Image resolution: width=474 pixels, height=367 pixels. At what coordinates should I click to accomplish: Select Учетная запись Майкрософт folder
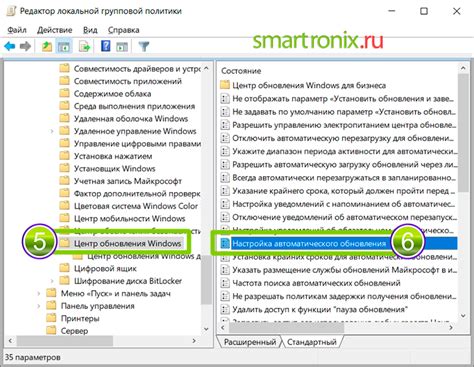(x=128, y=181)
